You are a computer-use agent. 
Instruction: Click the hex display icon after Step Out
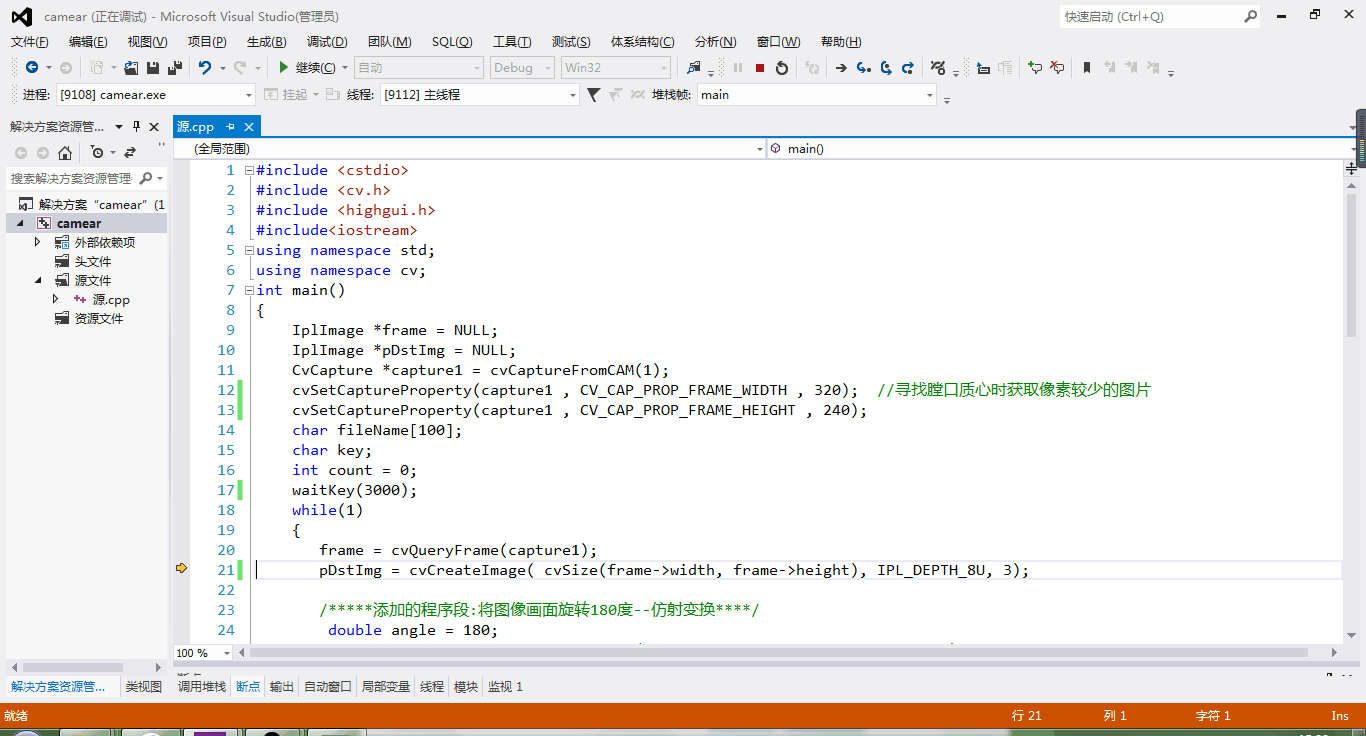938,68
